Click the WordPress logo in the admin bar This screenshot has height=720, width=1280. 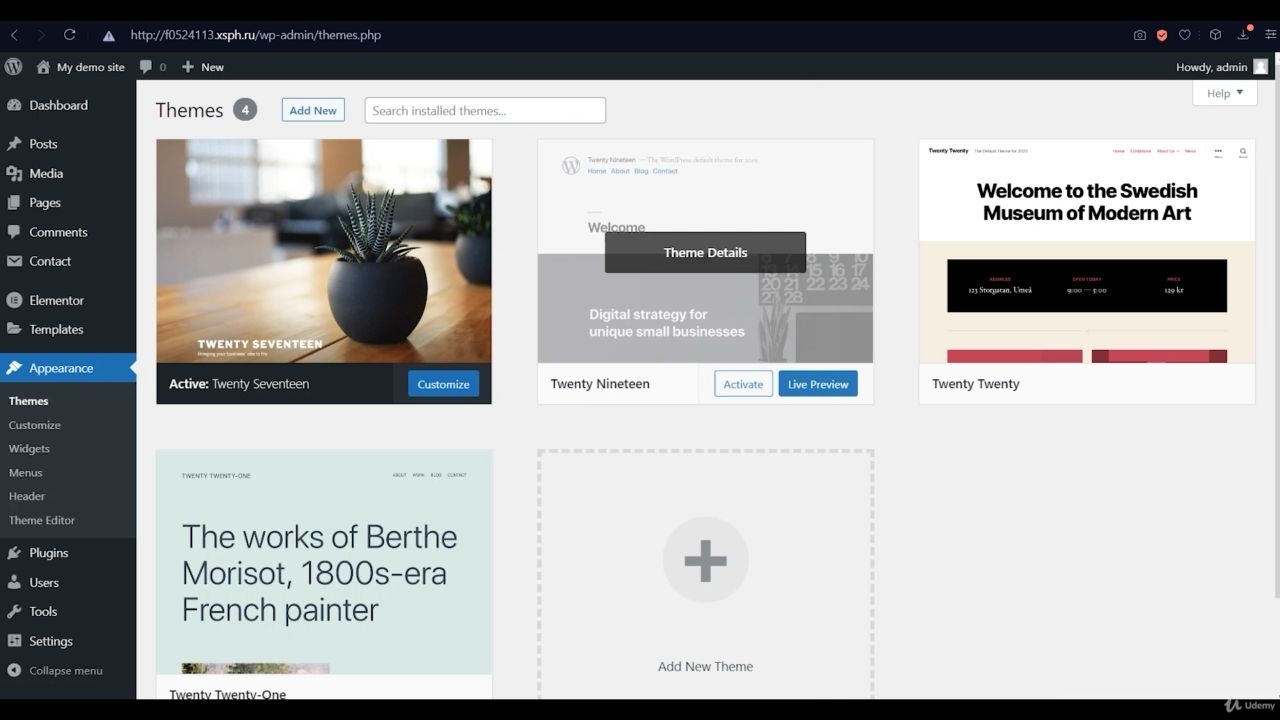13,67
